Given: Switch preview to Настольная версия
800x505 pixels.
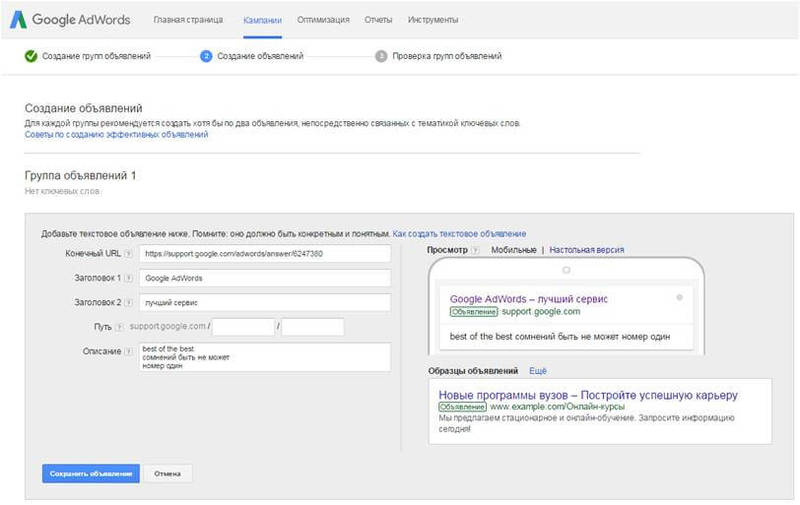Looking at the screenshot, I should pyautogui.click(x=586, y=250).
